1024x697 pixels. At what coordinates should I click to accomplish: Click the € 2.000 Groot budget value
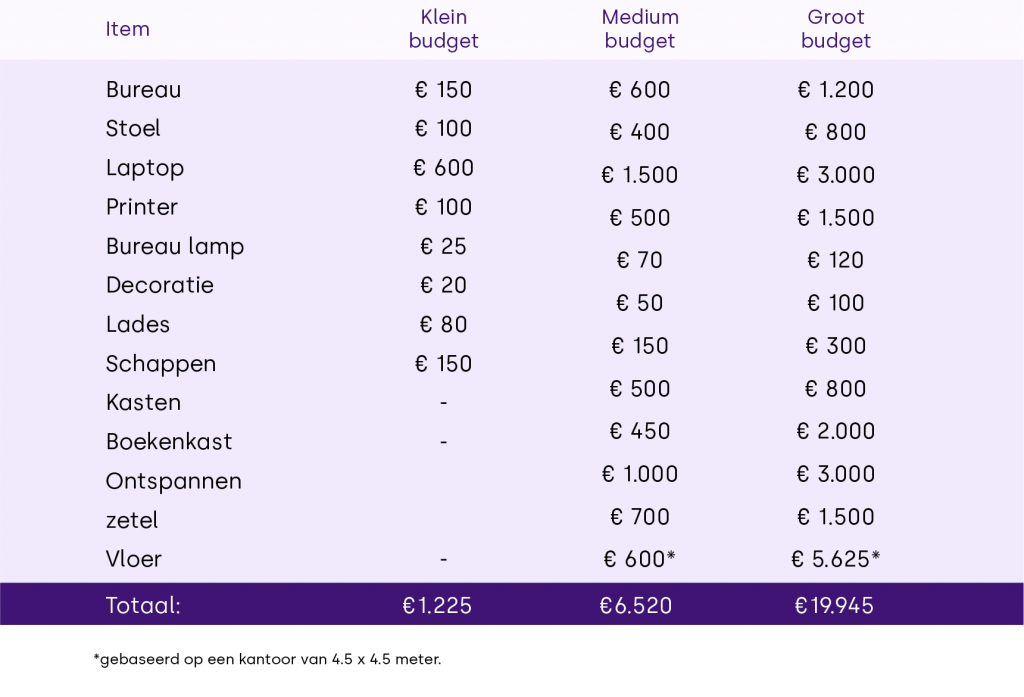click(x=836, y=431)
